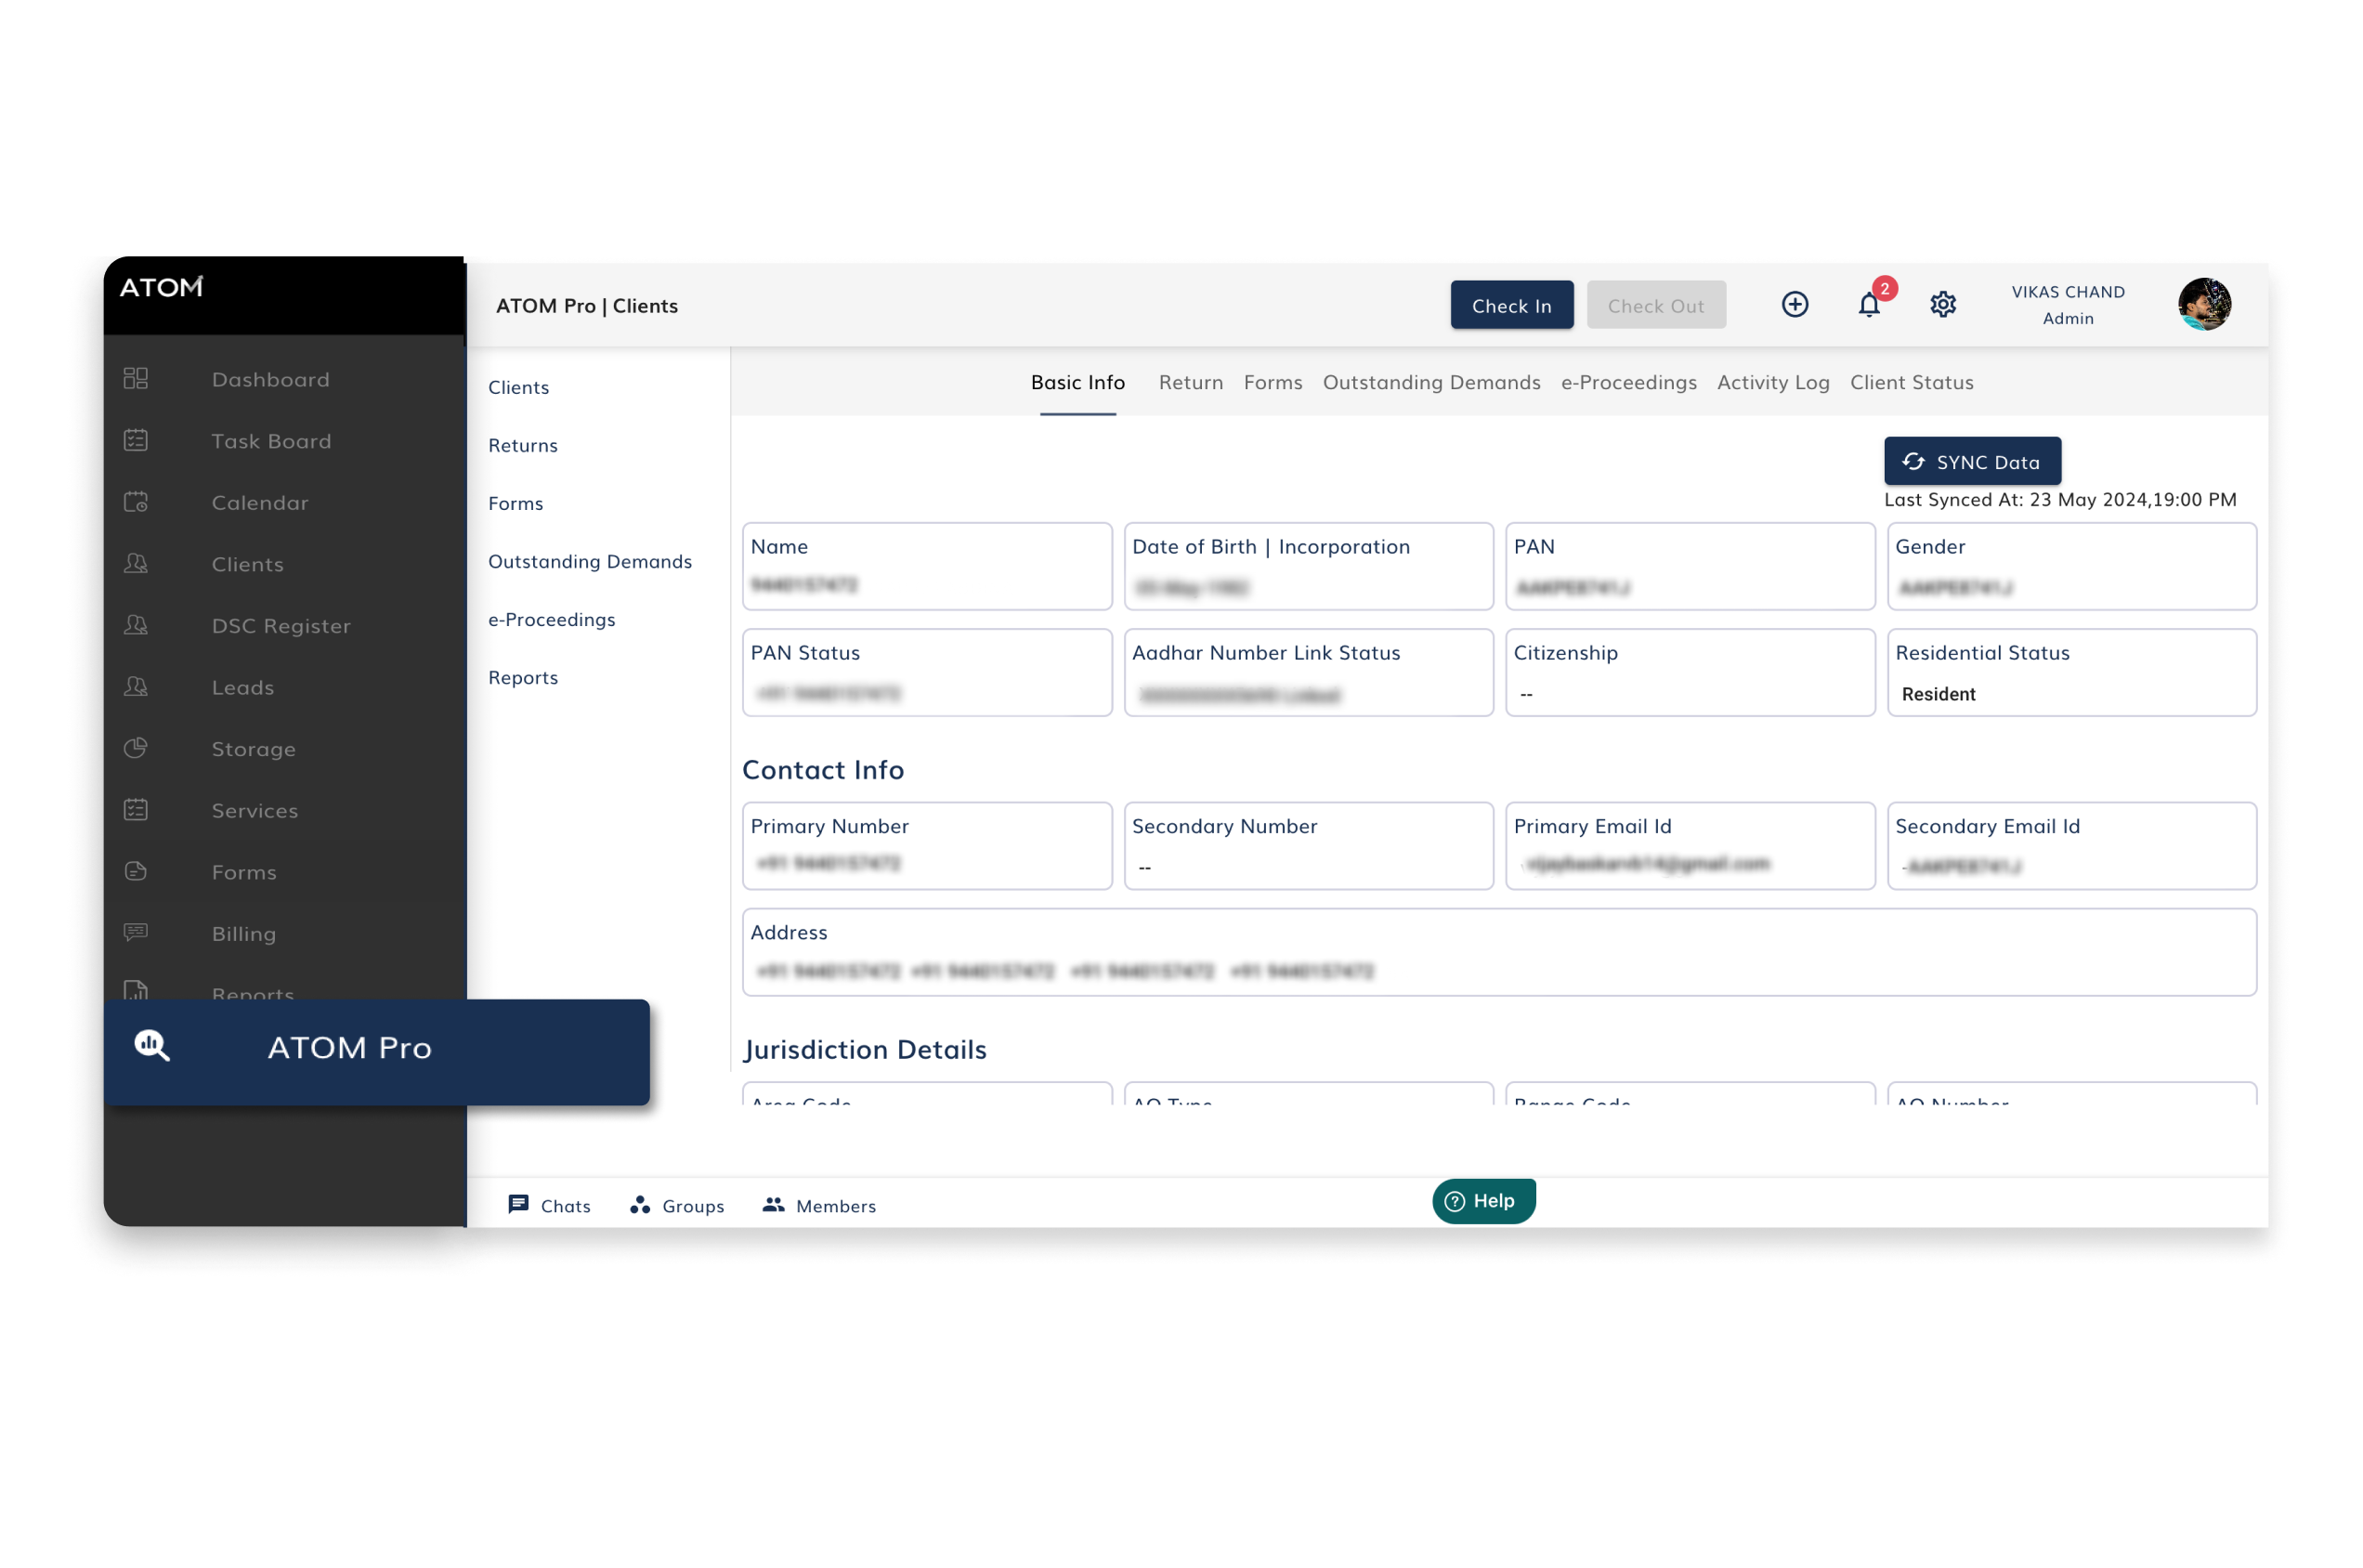Image resolution: width=2363 pixels, height=1568 pixels.
Task: Click the Forms sidebar icon
Action: [136, 871]
